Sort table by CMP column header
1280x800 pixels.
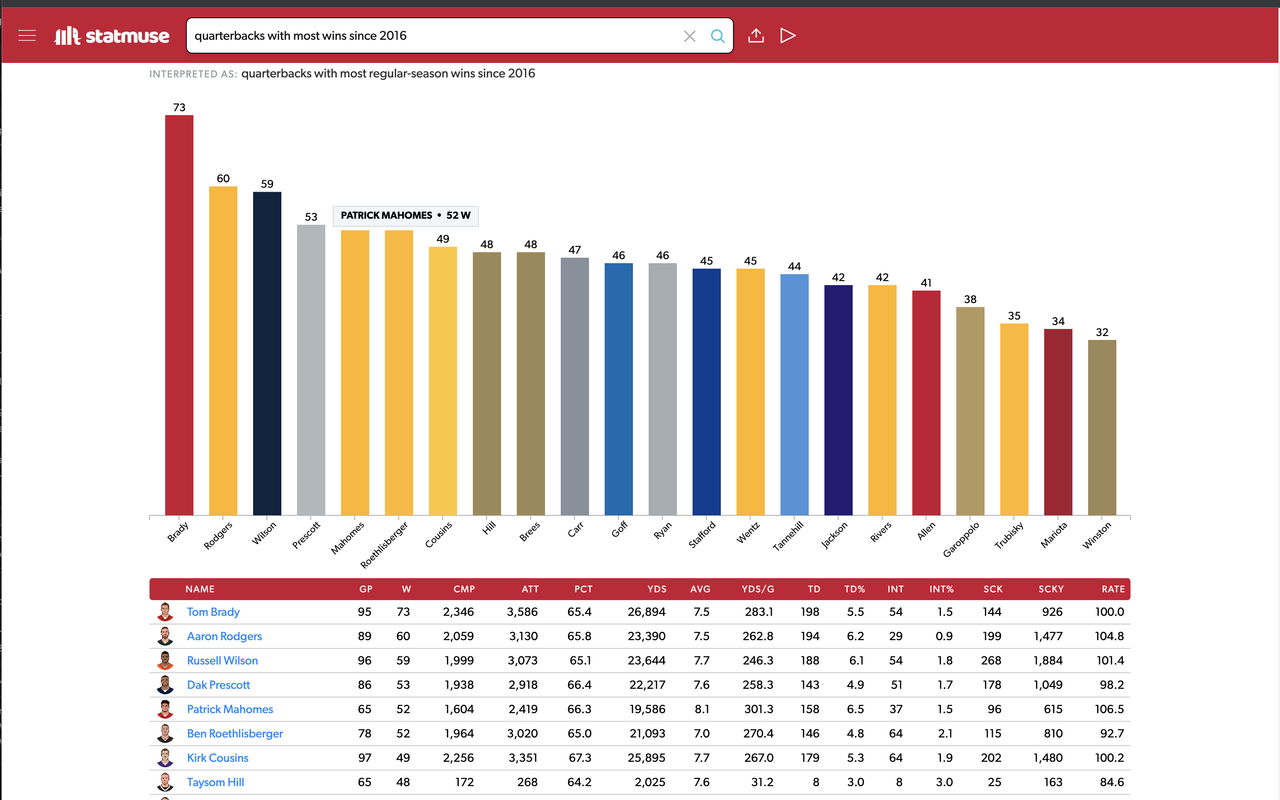point(464,589)
